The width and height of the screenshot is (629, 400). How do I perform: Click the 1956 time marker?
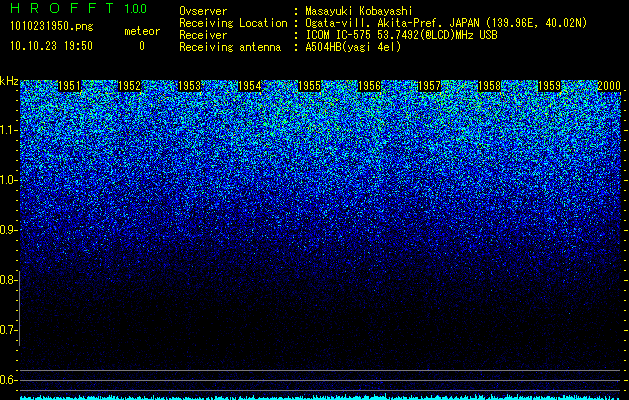369,86
